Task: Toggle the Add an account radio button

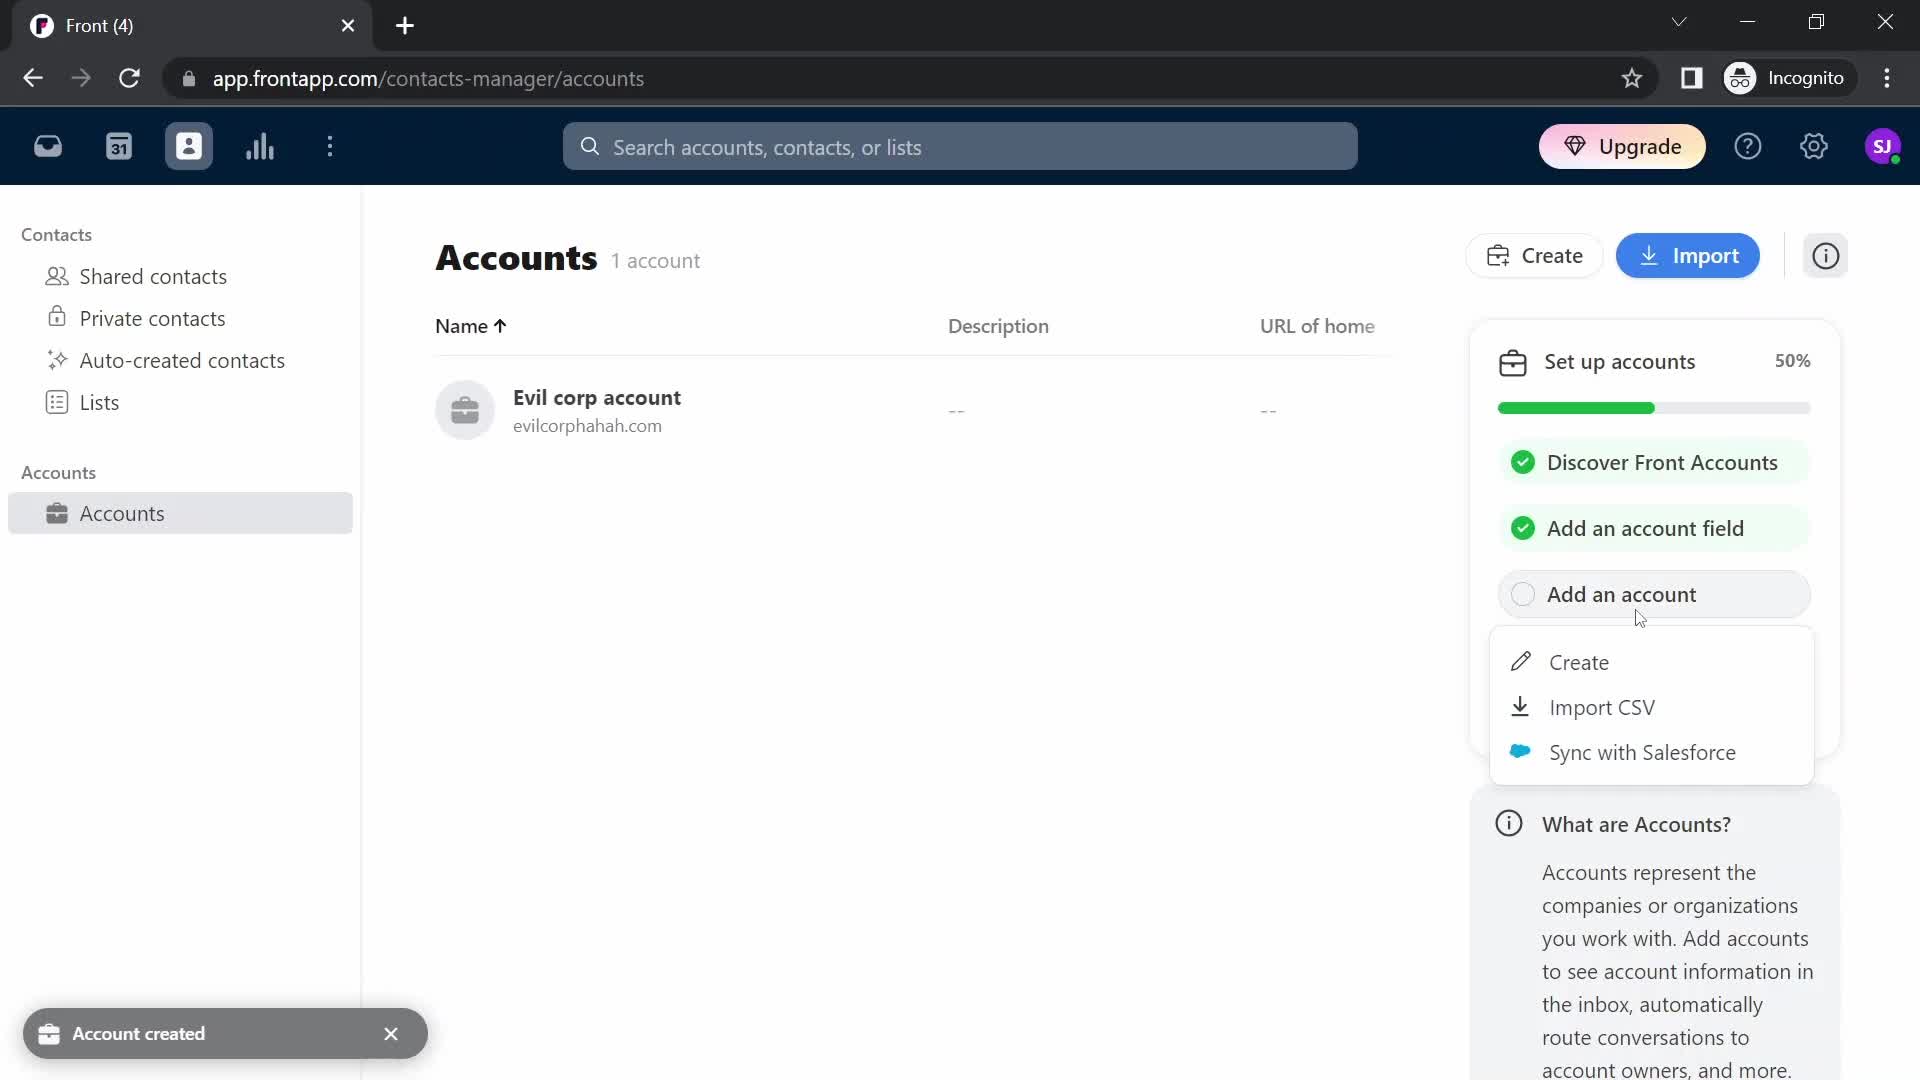Action: coord(1523,593)
